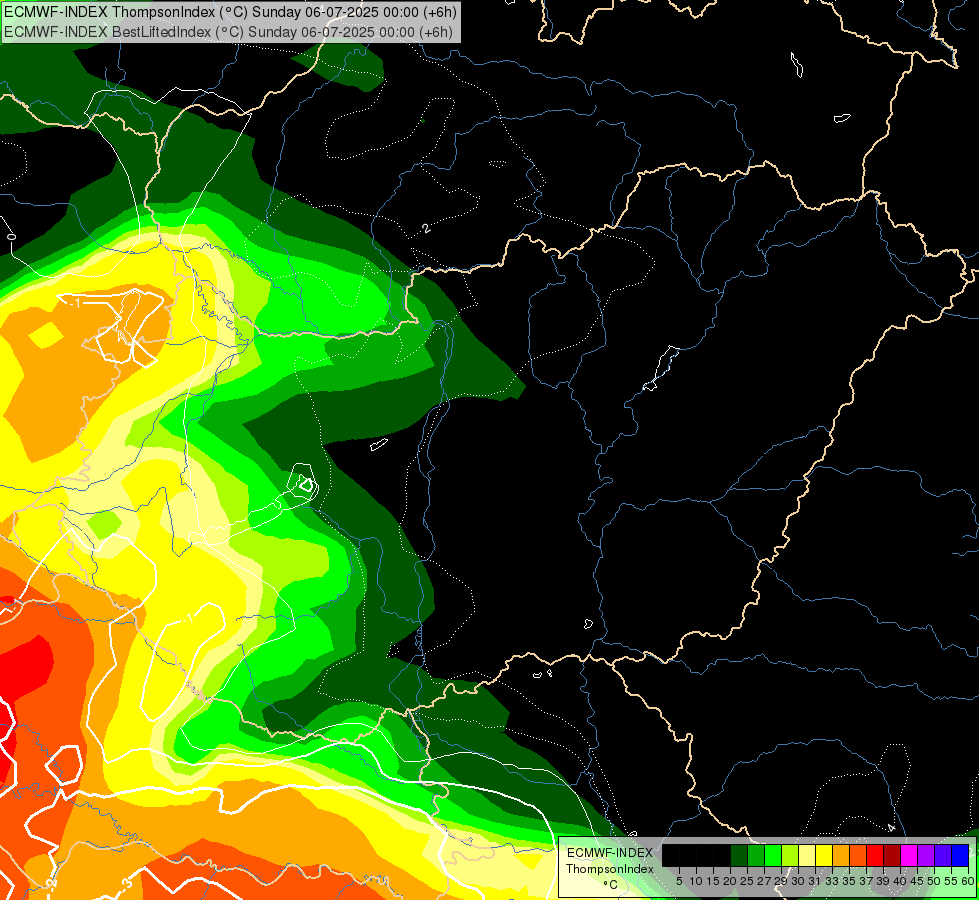Click the °C unit label in legend

(x=610, y=884)
